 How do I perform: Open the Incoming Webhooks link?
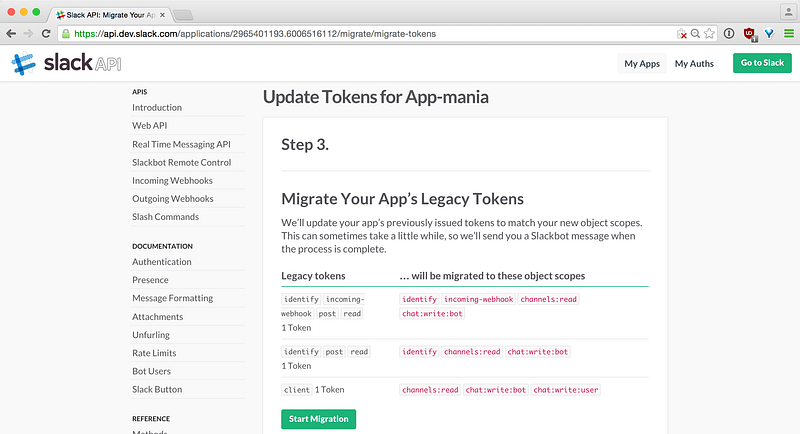coord(172,181)
